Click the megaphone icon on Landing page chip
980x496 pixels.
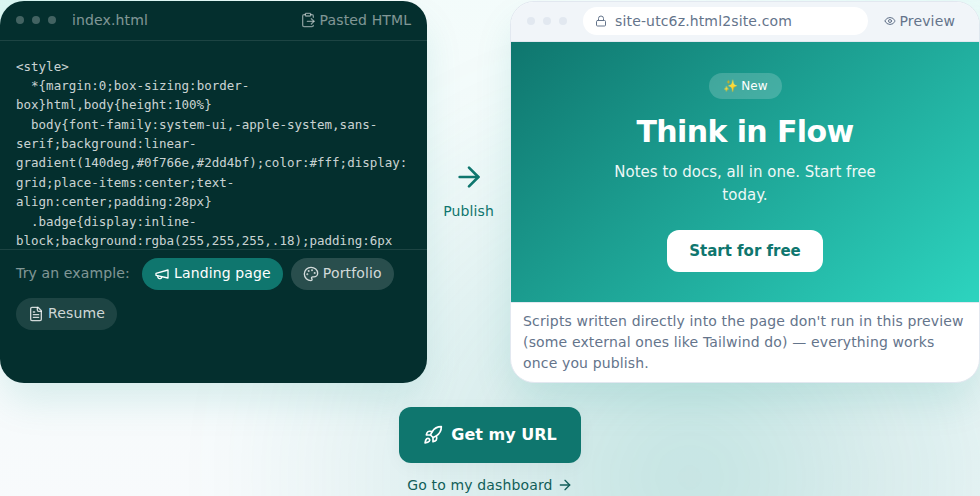pos(162,274)
